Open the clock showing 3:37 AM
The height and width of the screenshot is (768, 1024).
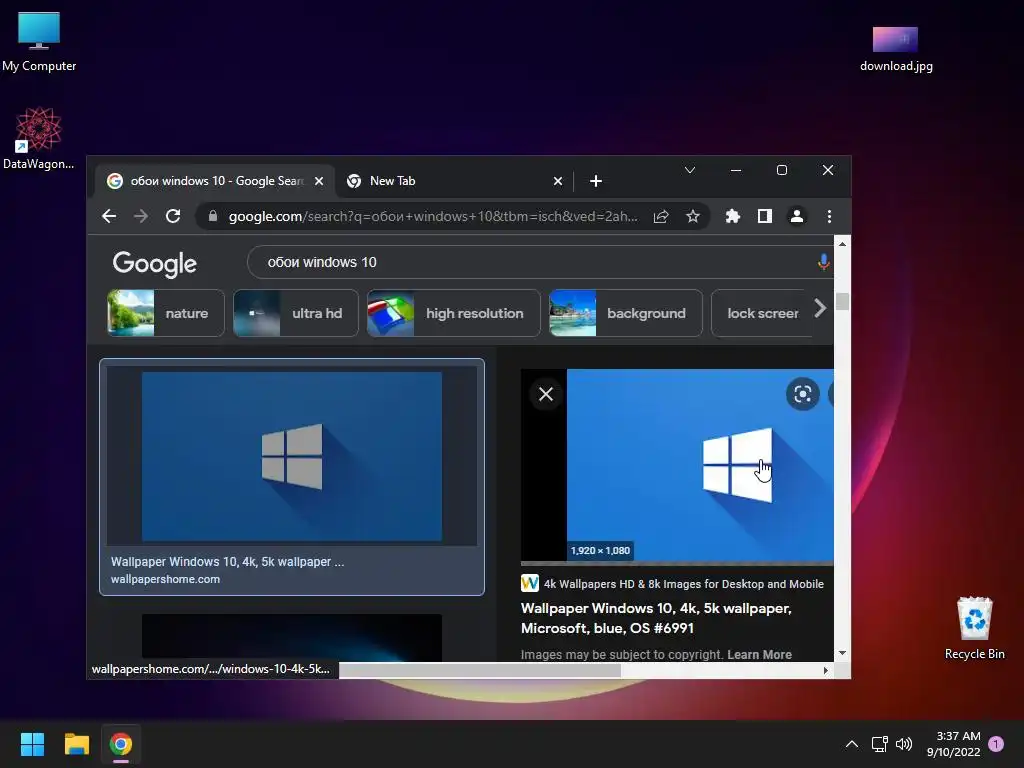pos(953,744)
